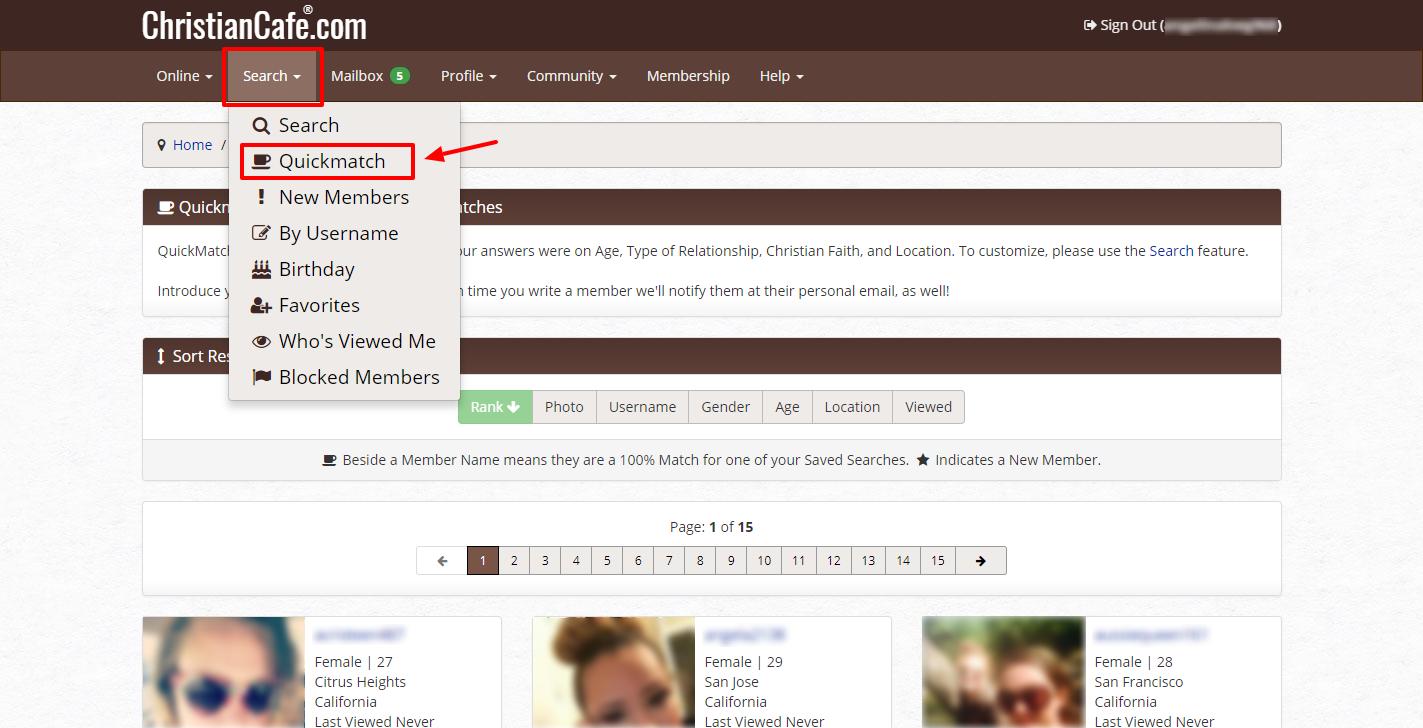Click the exclamation icon for New Members

(261, 197)
